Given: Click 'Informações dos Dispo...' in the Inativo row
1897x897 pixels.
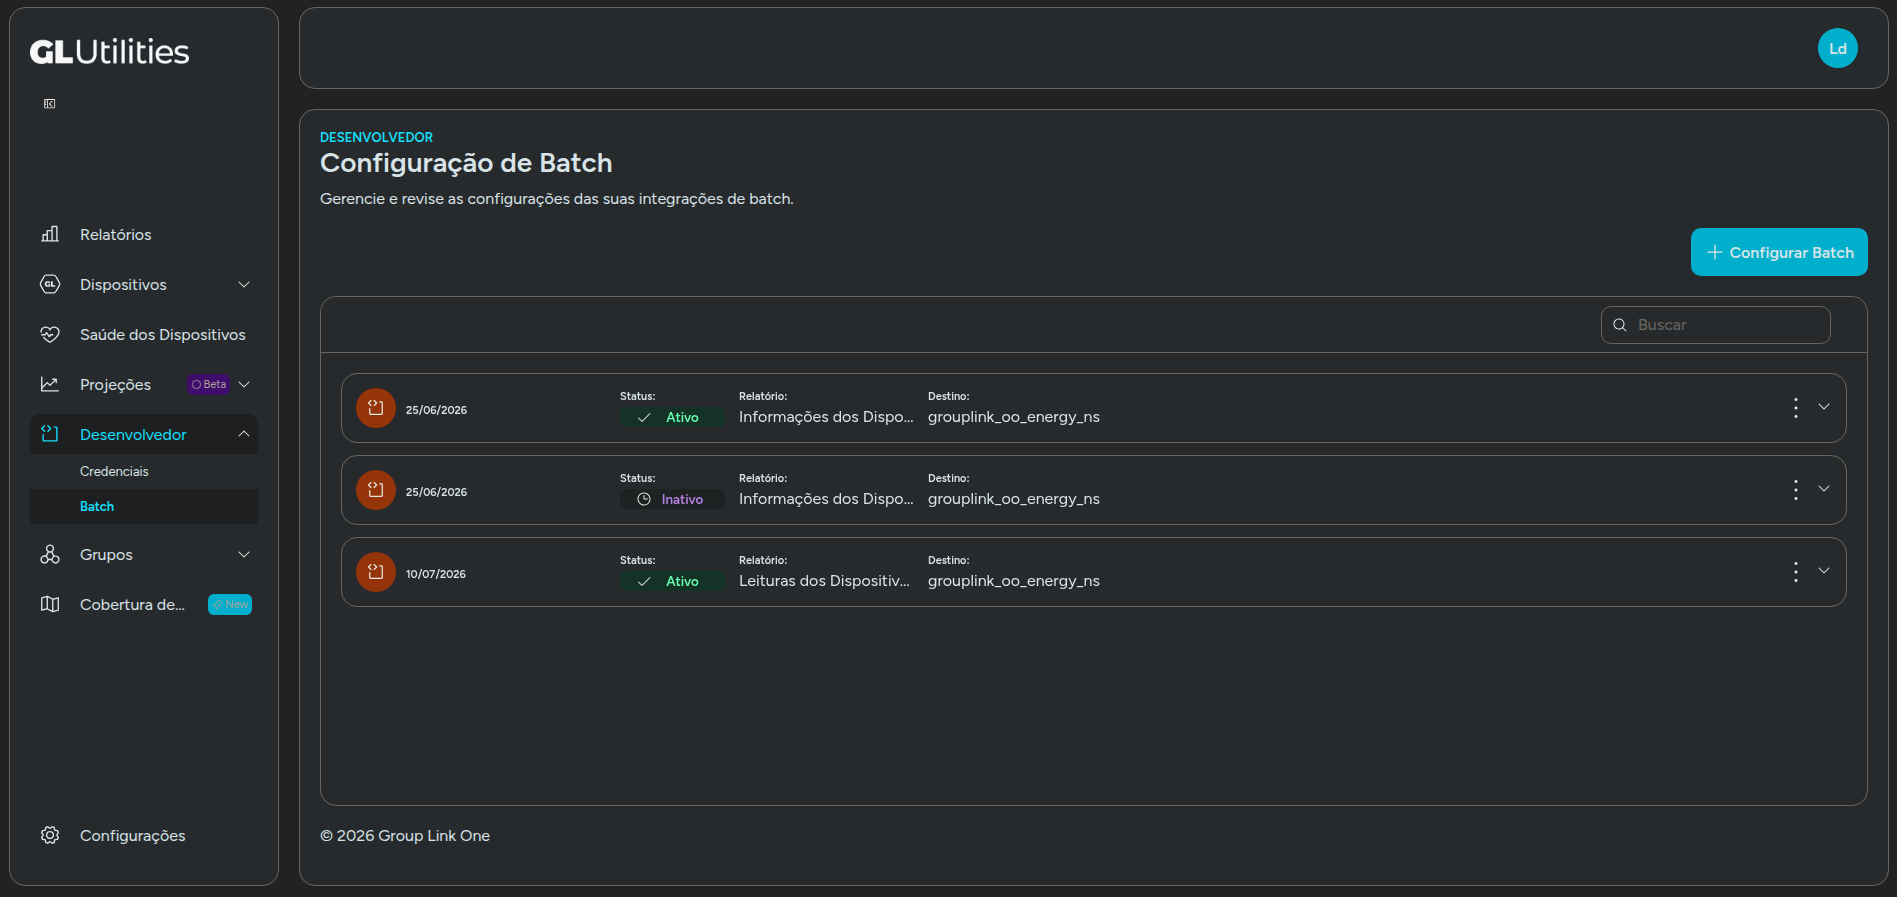Looking at the screenshot, I should (x=826, y=499).
